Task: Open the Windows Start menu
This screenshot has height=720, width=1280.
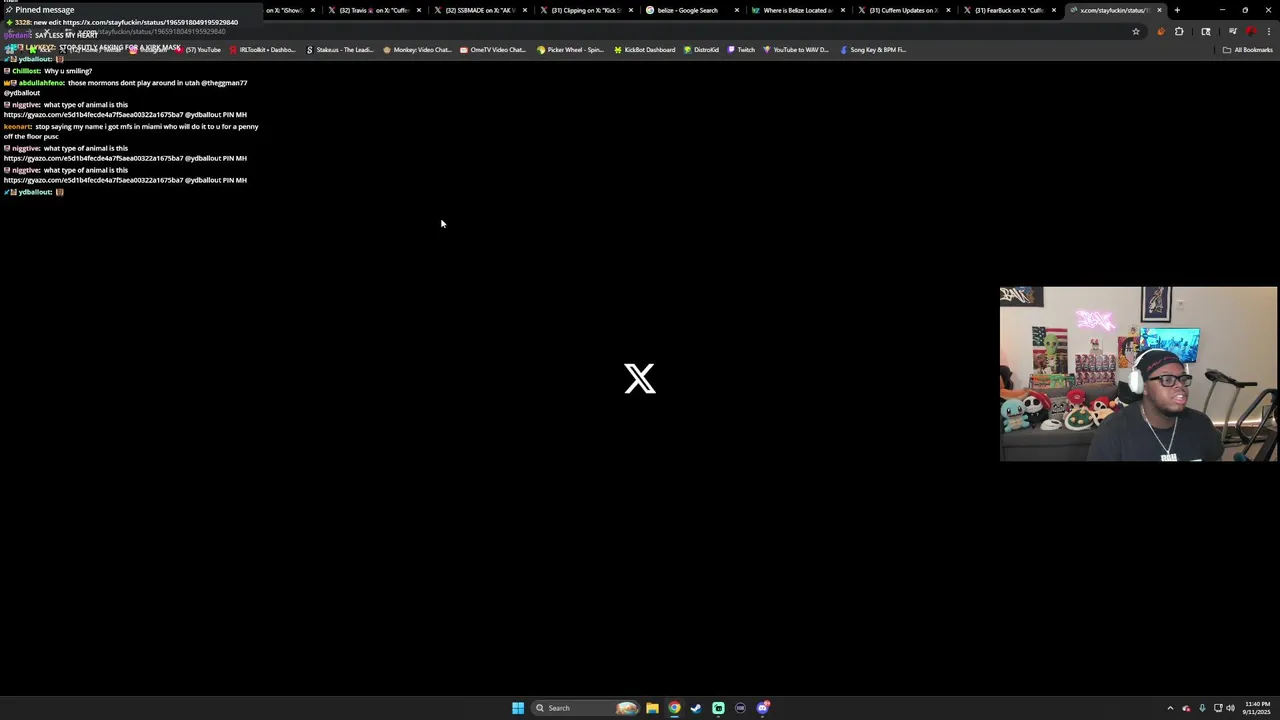Action: tap(518, 708)
